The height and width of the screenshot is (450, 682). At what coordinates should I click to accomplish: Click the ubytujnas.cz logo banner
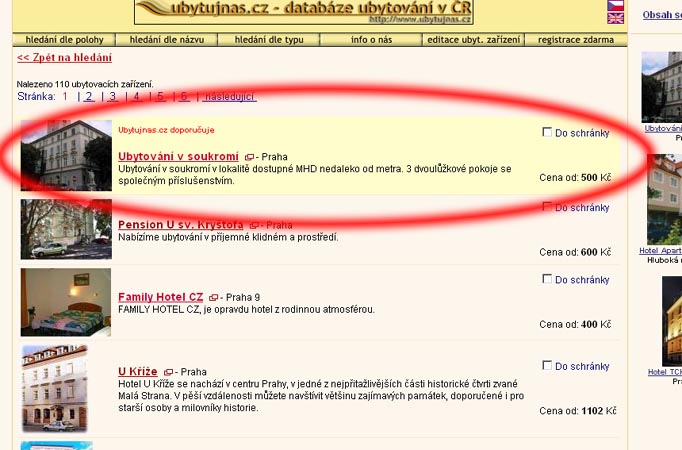coord(304,12)
